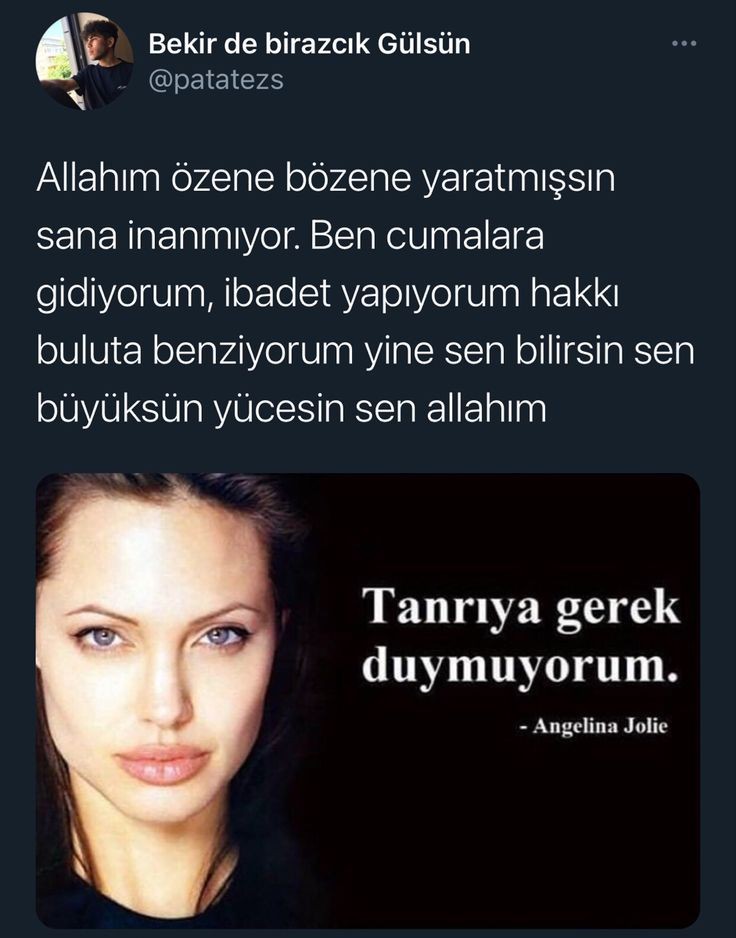Tap the line 'gidiyorum, ibadet yapıyorum hakkı'

(x=327, y=294)
